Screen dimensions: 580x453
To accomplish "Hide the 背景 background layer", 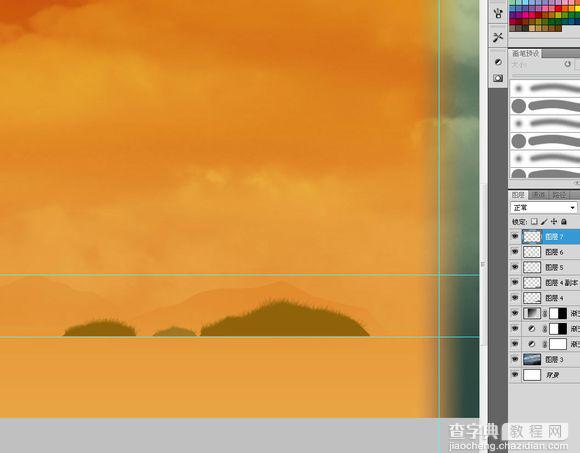I will tap(515, 375).
